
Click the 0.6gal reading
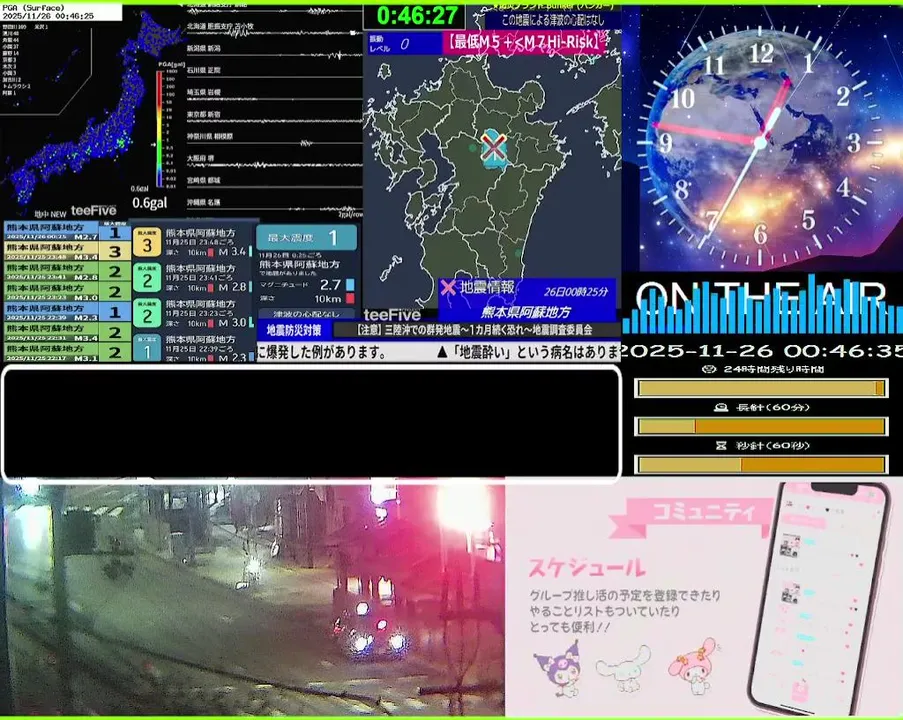point(149,203)
